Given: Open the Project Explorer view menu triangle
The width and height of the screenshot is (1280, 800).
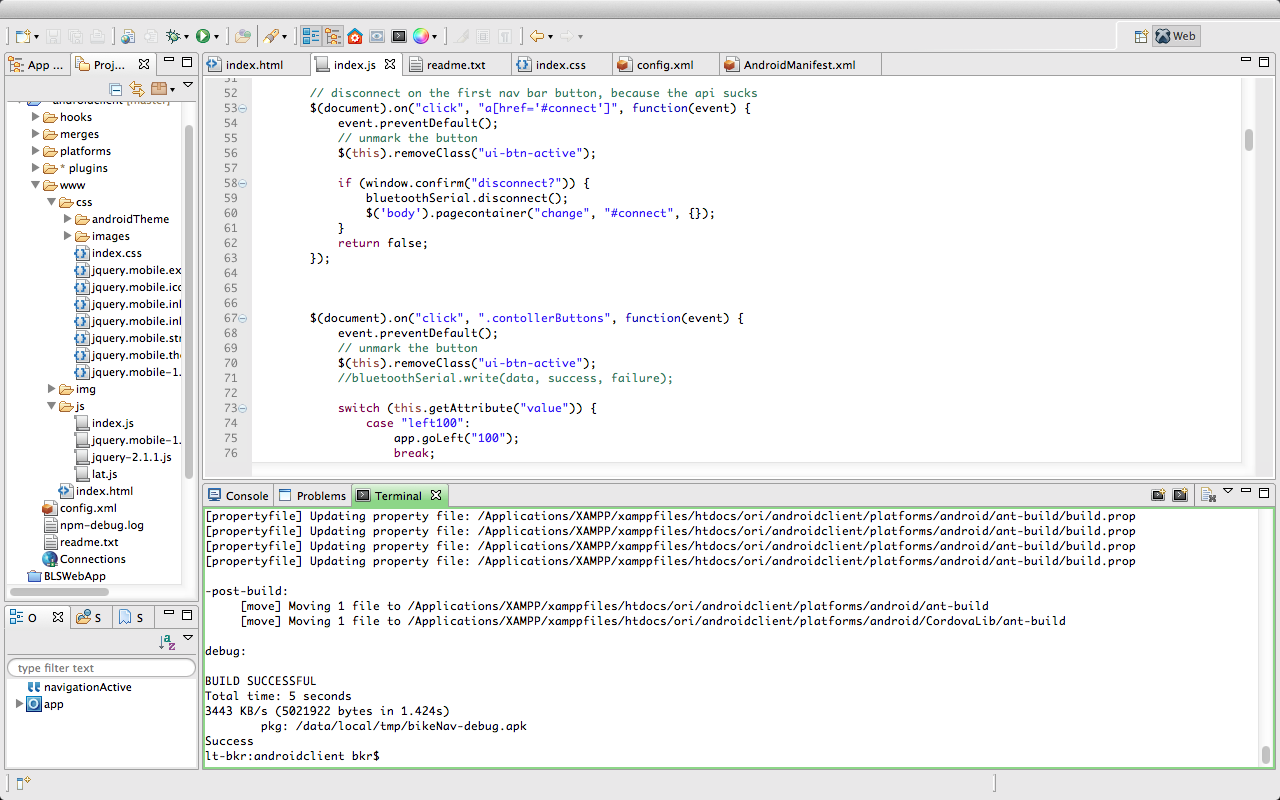Looking at the screenshot, I should point(188,86).
